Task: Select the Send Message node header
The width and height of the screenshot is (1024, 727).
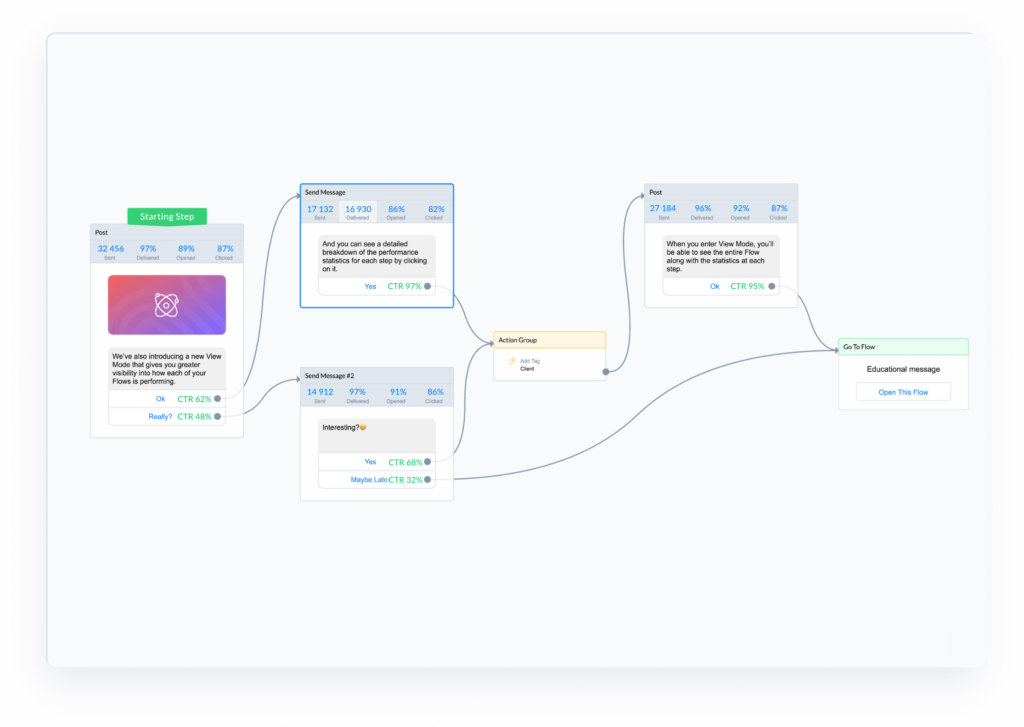Action: coord(323,191)
